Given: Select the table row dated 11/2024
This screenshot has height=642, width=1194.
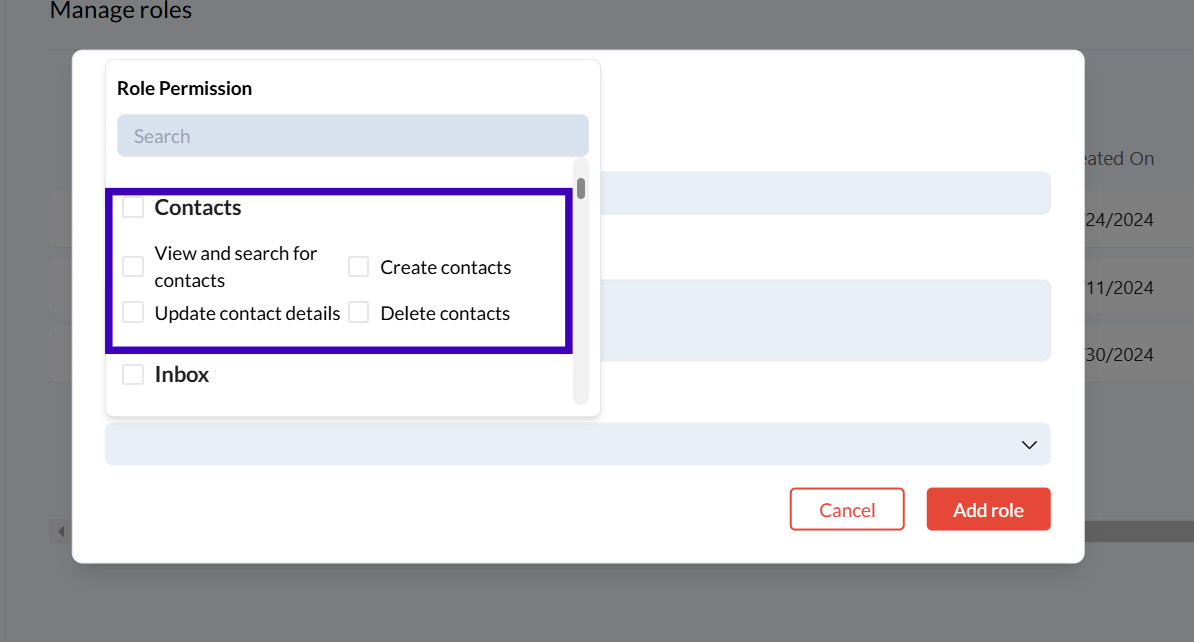Looking at the screenshot, I should (1118, 288).
